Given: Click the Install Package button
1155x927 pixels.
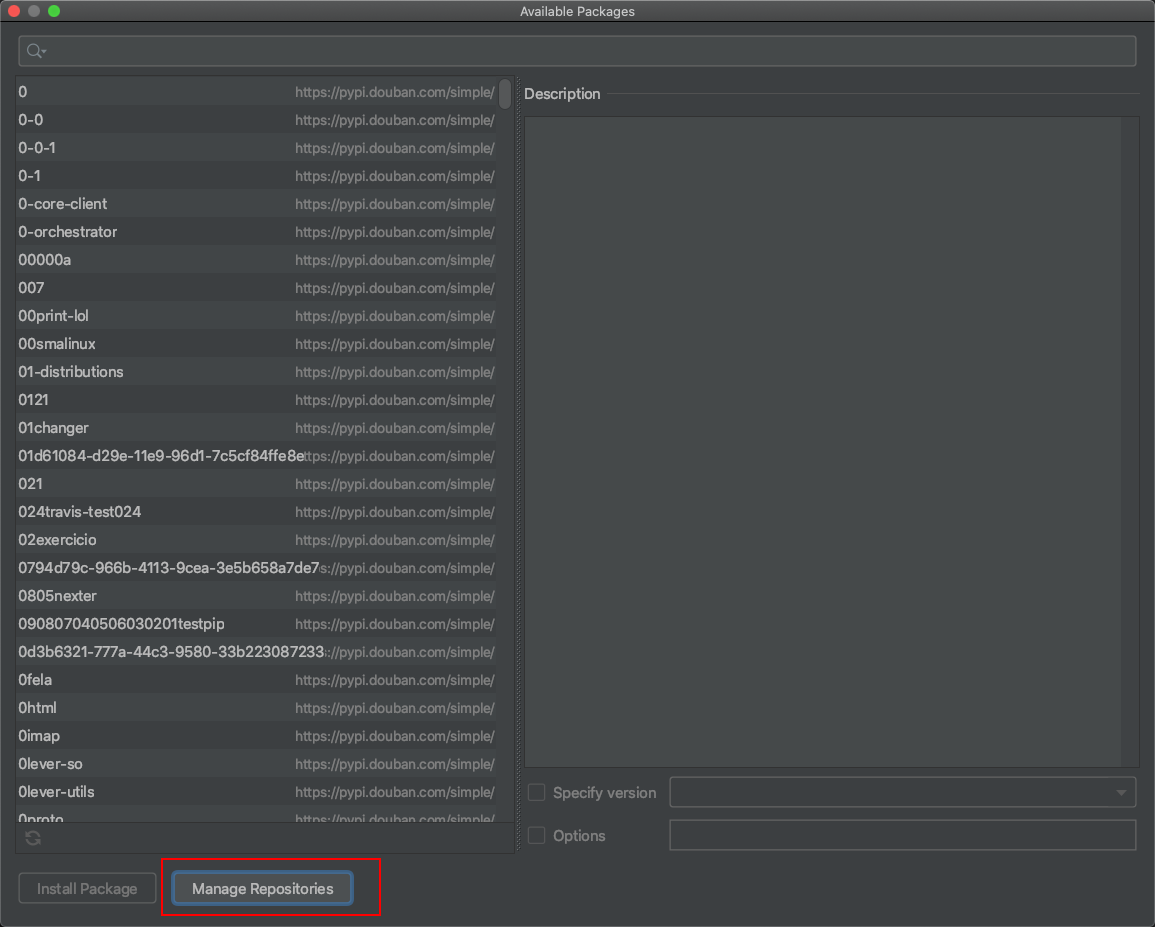Looking at the screenshot, I should pyautogui.click(x=87, y=888).
